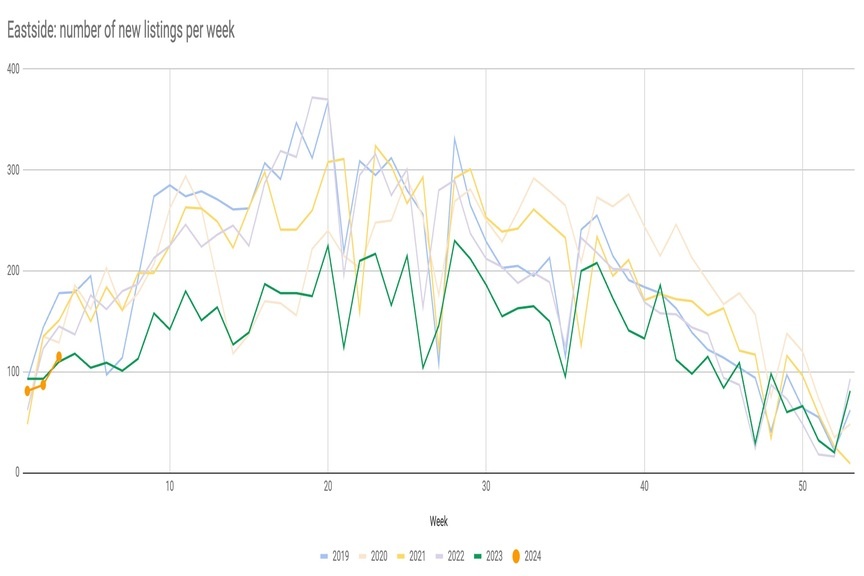The image size is (864, 576).
Task: Click the highest orange 2024 data point
Action: click(x=59, y=356)
